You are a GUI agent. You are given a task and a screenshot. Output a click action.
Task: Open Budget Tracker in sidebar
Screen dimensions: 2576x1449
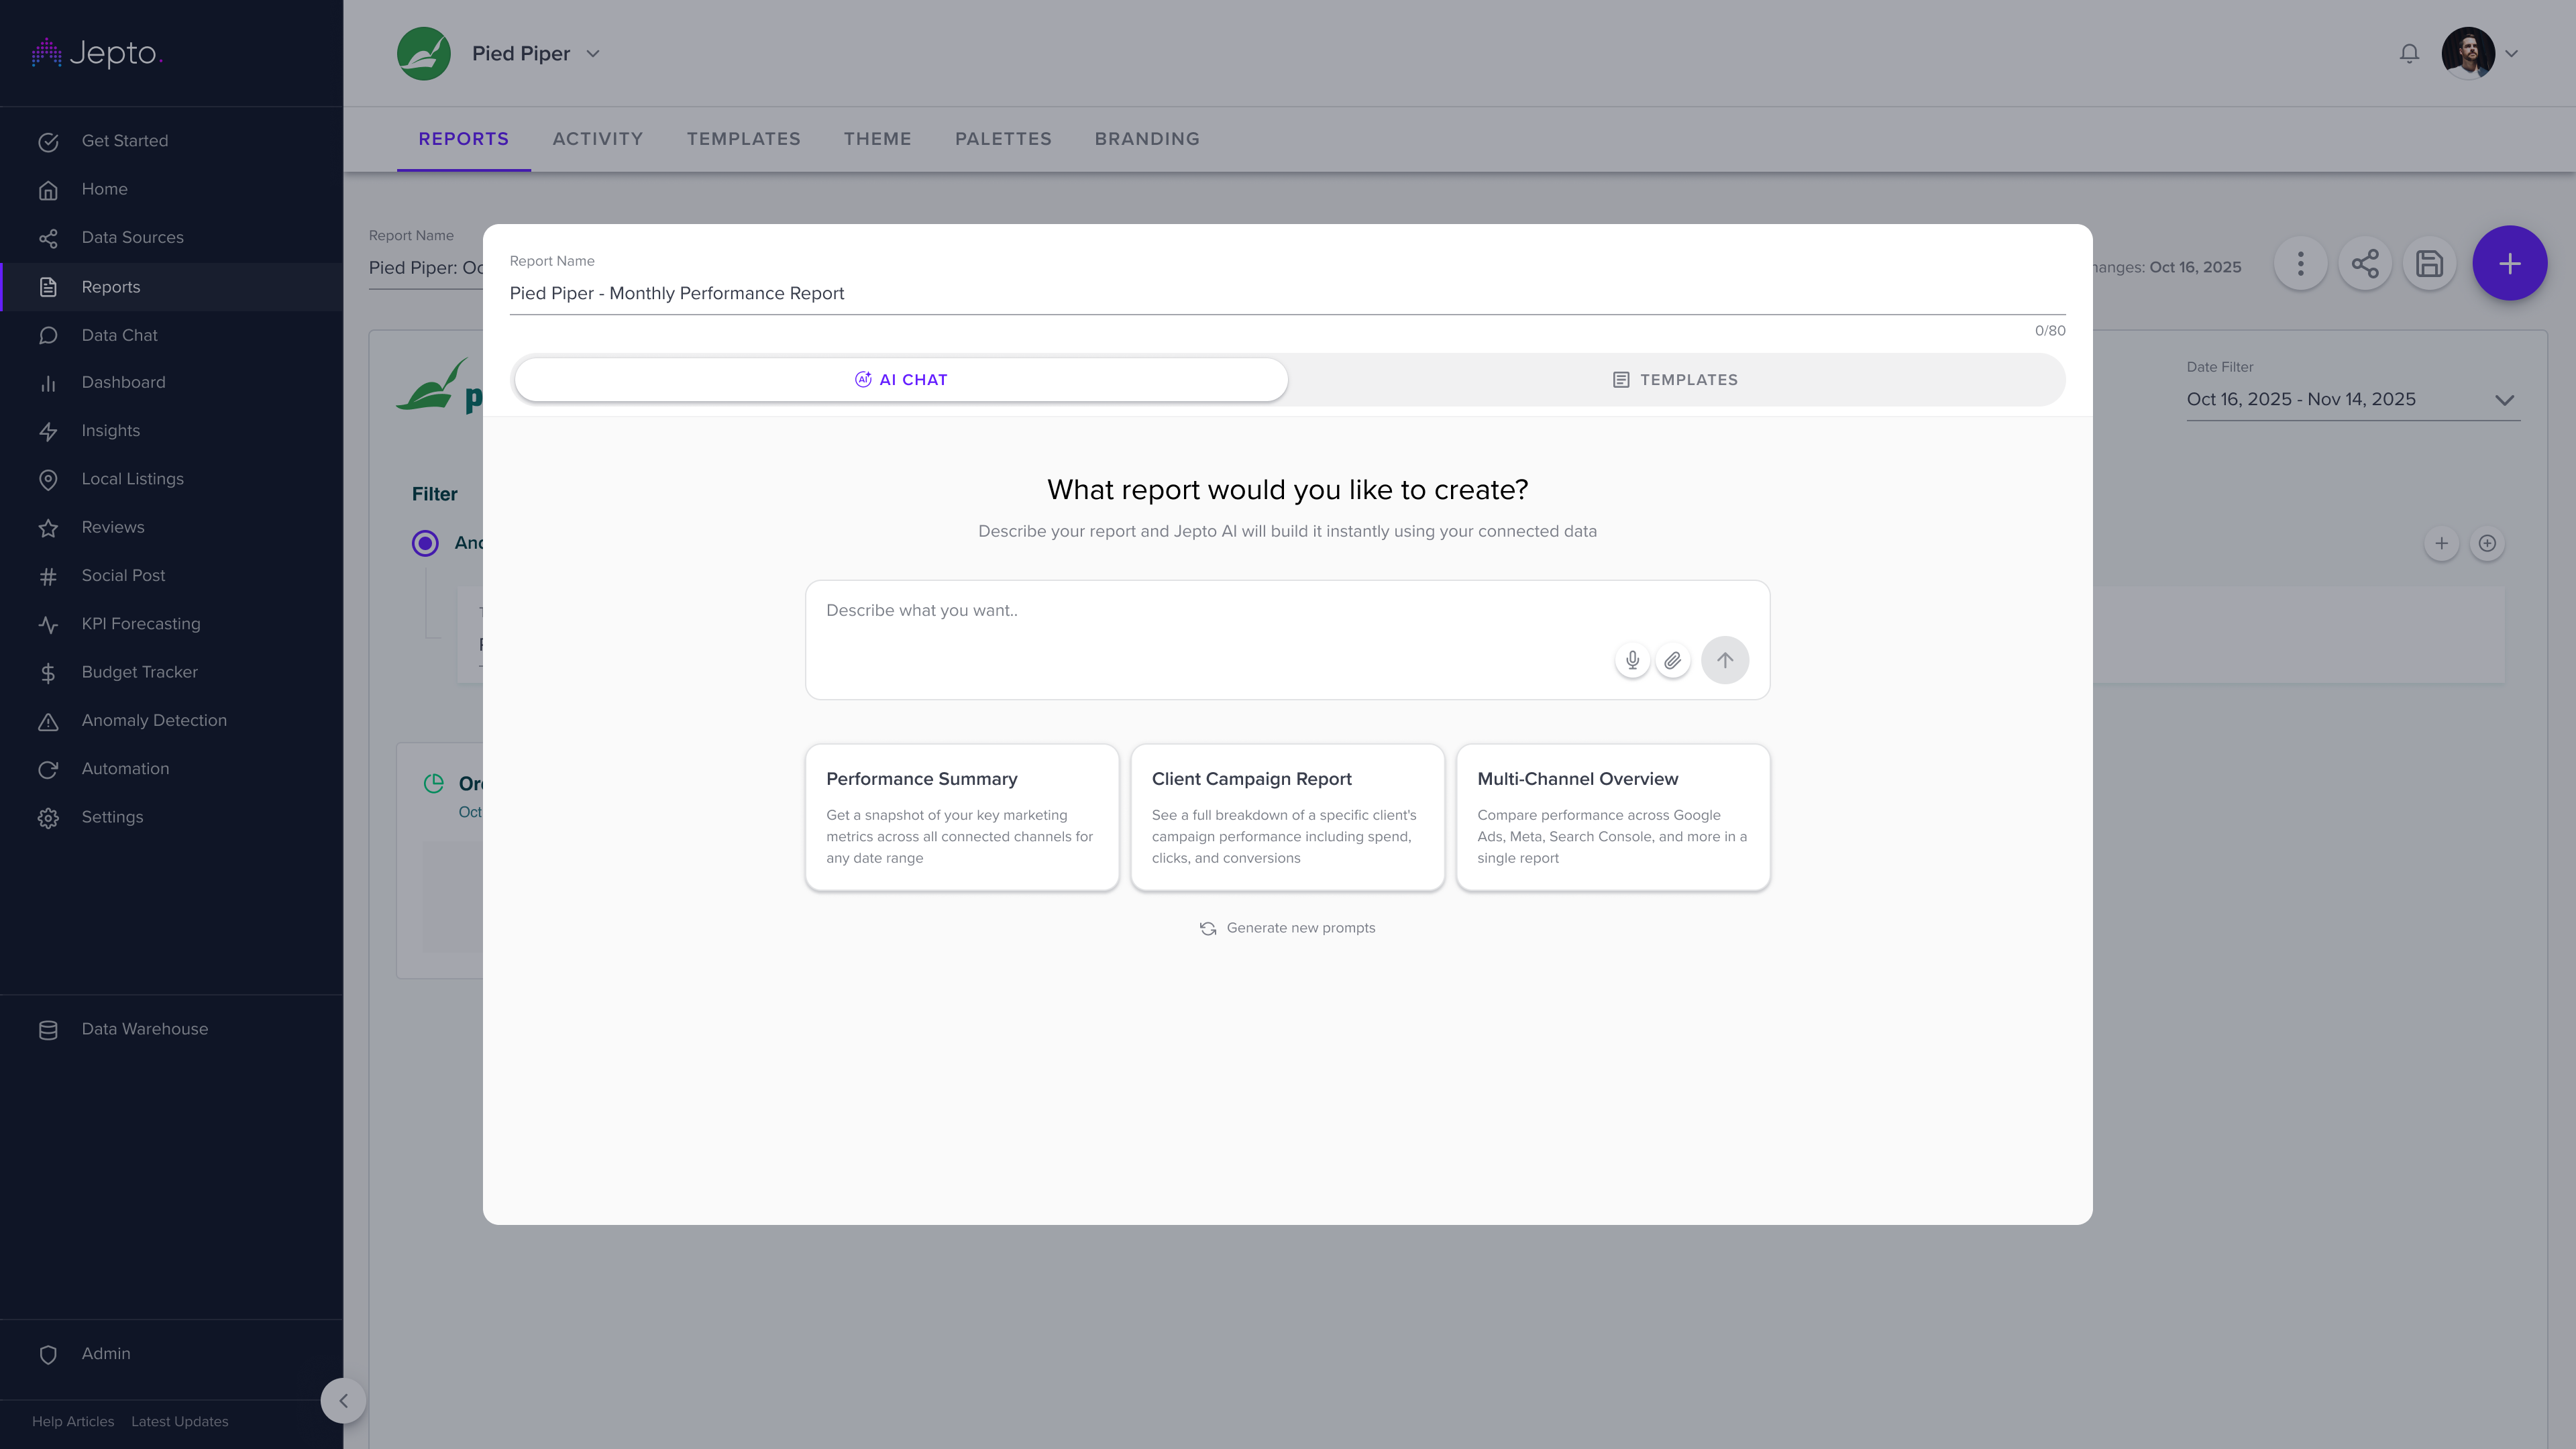[x=171, y=672]
